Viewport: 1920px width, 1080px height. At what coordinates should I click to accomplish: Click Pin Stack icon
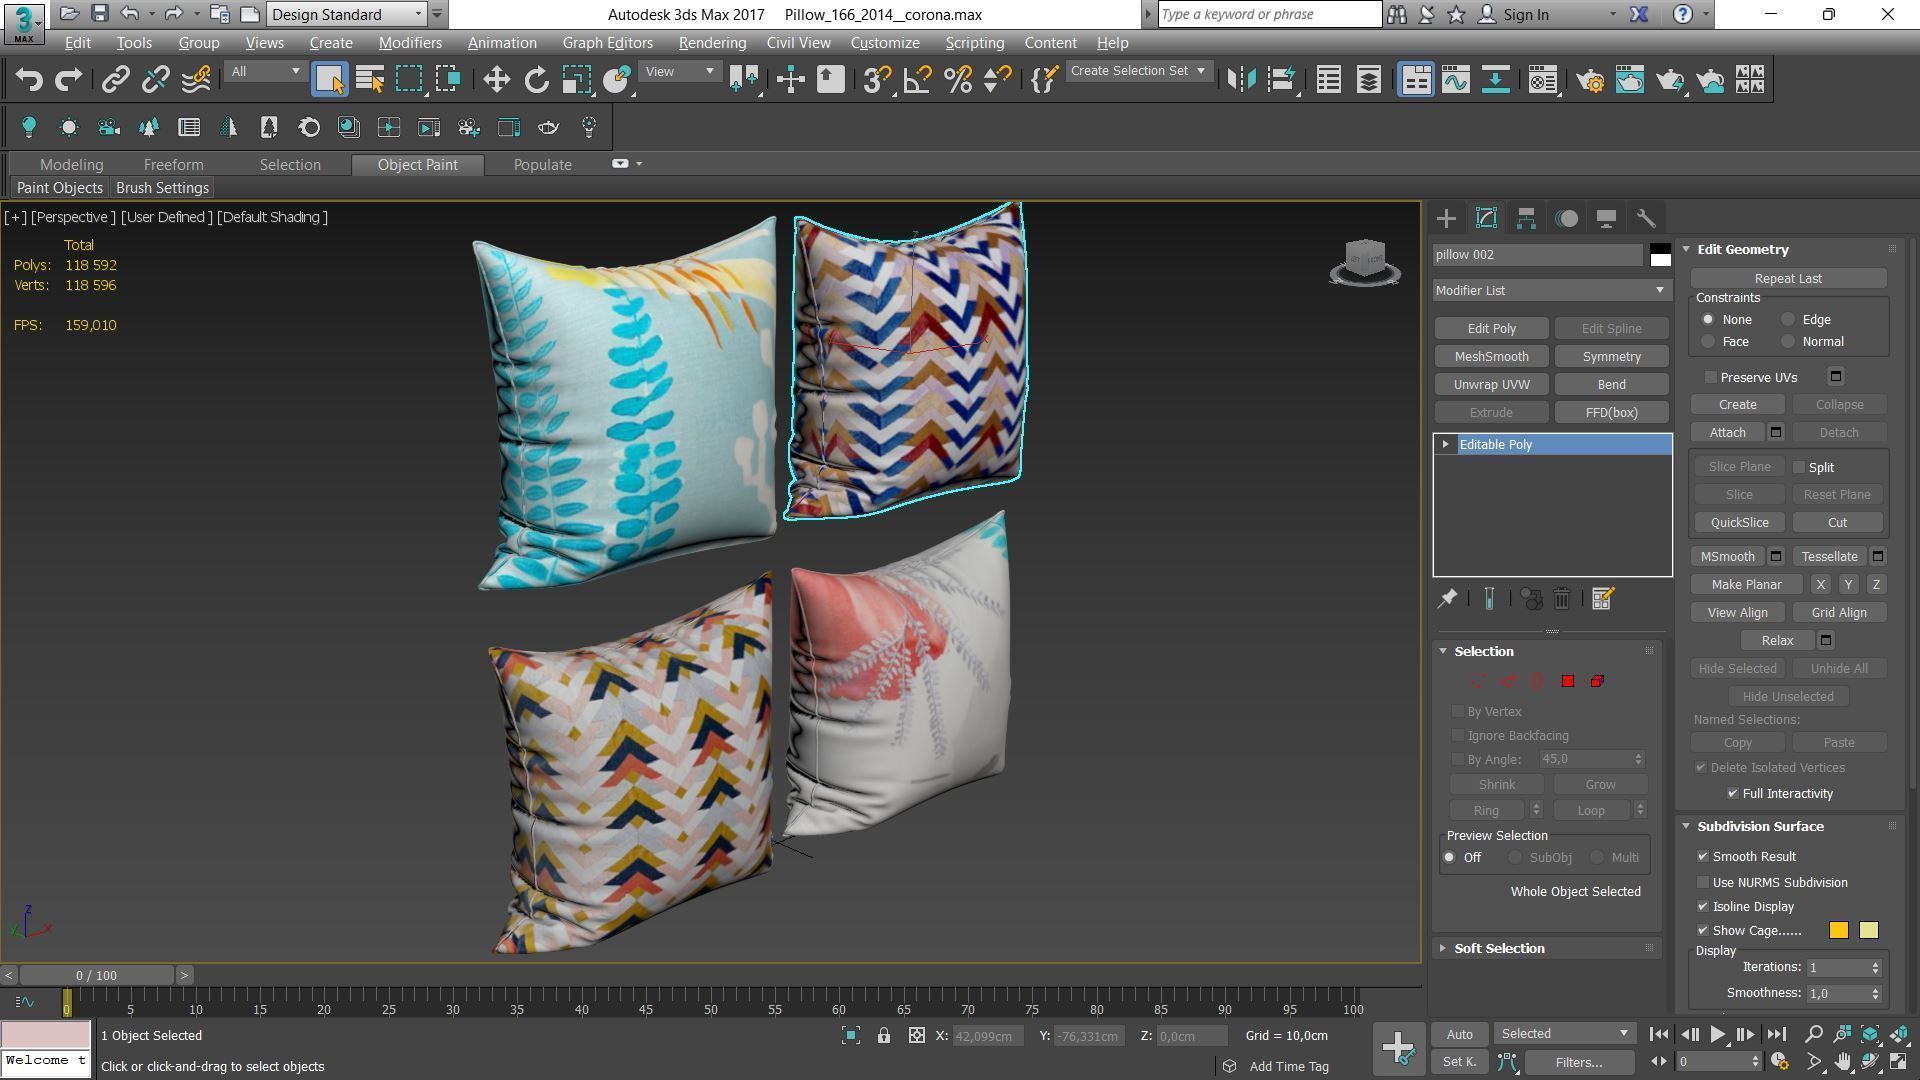tap(1447, 598)
